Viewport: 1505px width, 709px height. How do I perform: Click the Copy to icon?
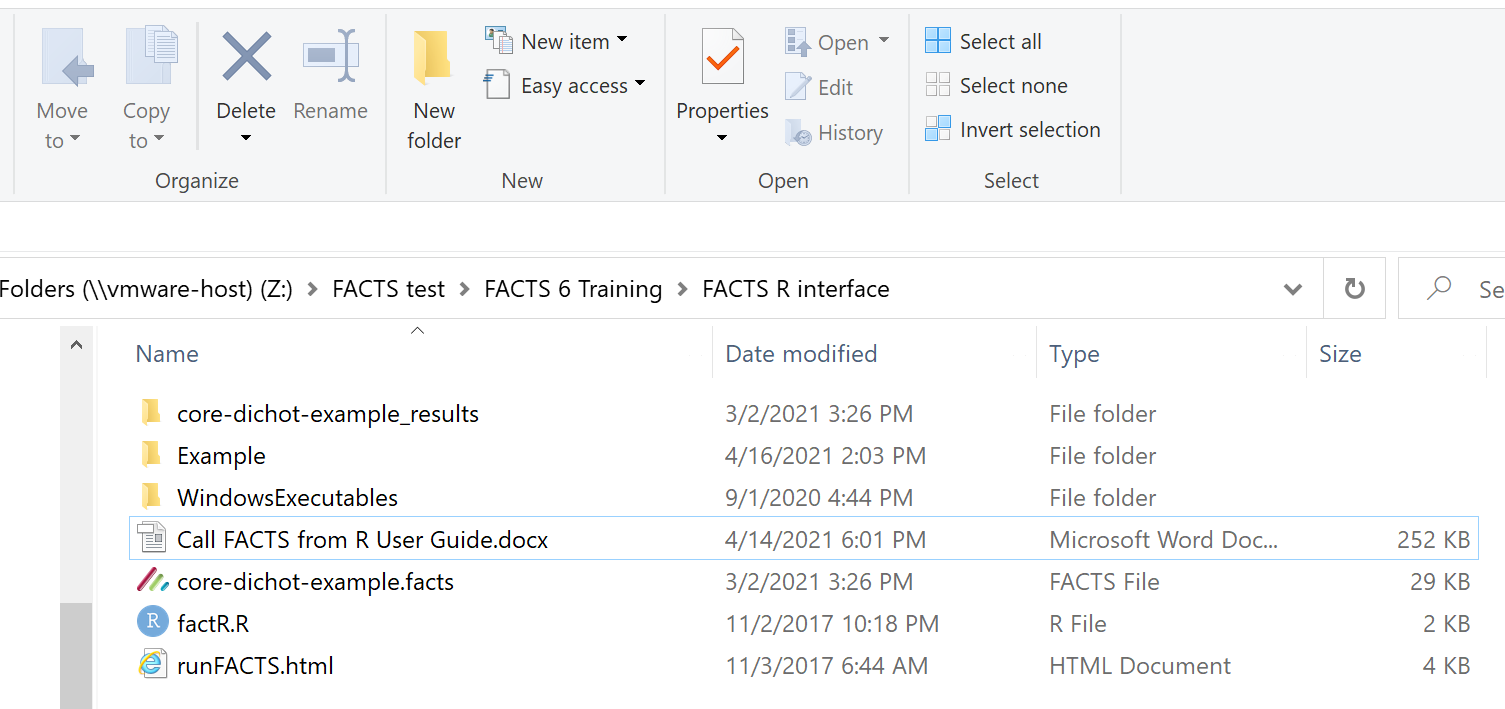[x=148, y=57]
